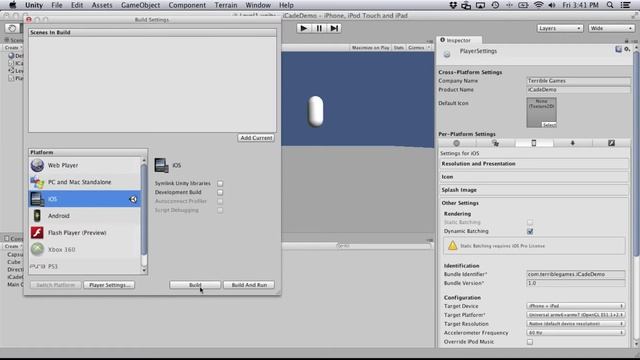Viewport: 640px width, 360px height.
Task: Click the Company Name field
Action: pyautogui.click(x=578, y=81)
